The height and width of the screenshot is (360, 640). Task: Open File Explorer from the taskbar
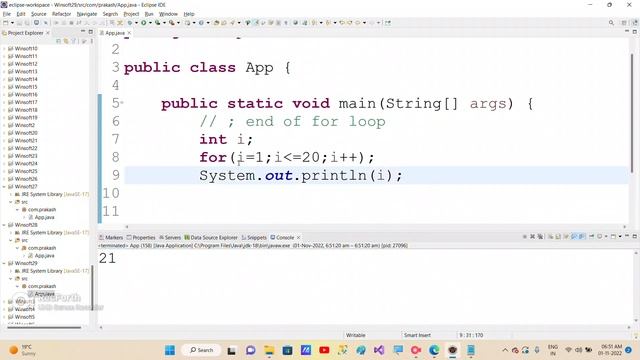(x=269, y=350)
